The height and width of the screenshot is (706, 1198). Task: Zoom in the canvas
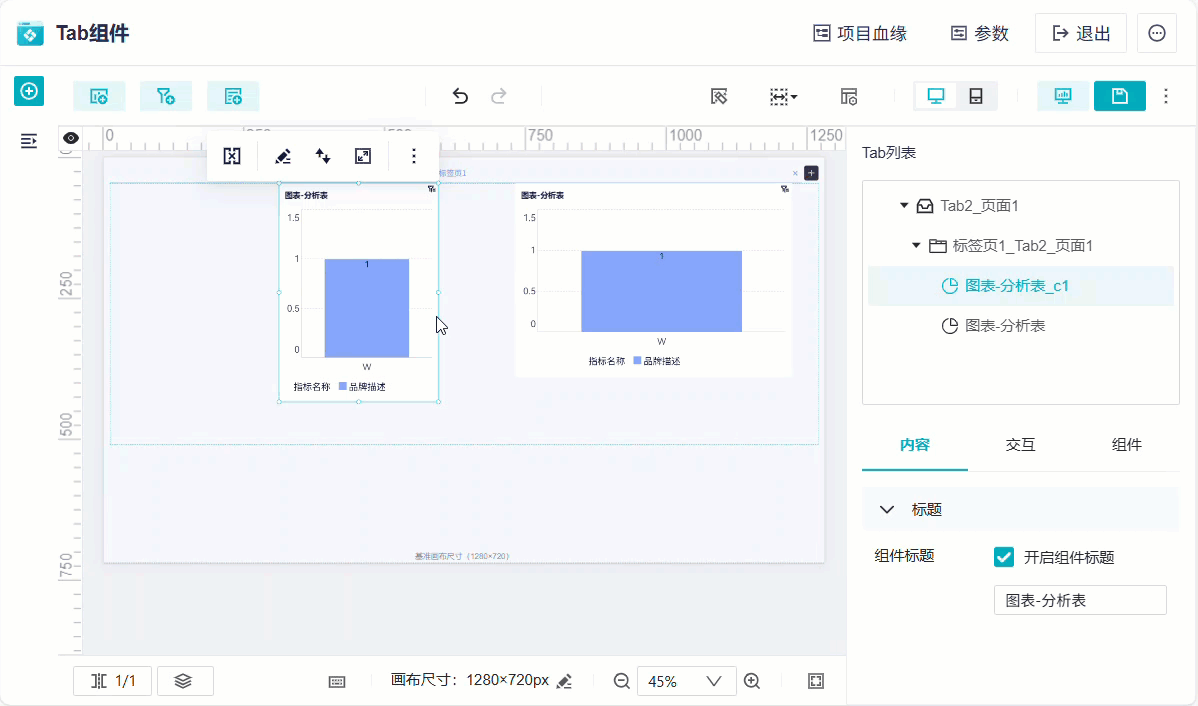752,681
